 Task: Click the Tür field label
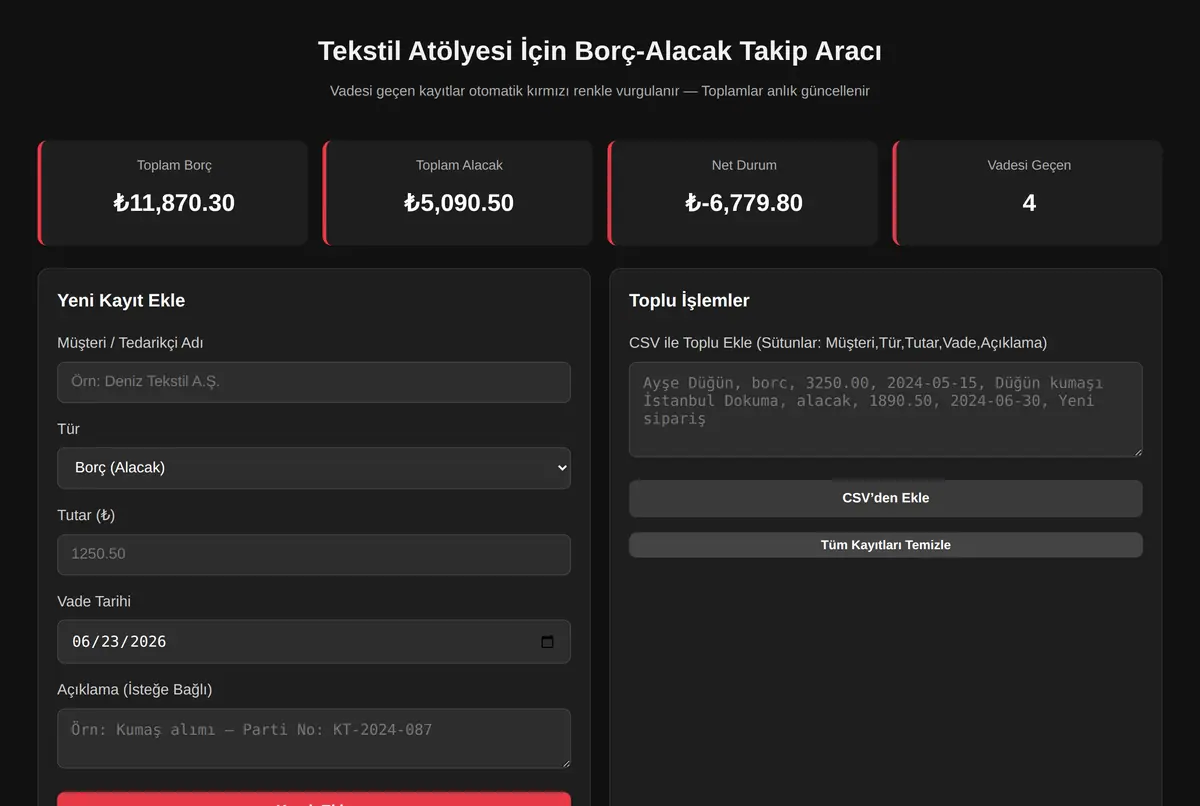[x=69, y=429]
